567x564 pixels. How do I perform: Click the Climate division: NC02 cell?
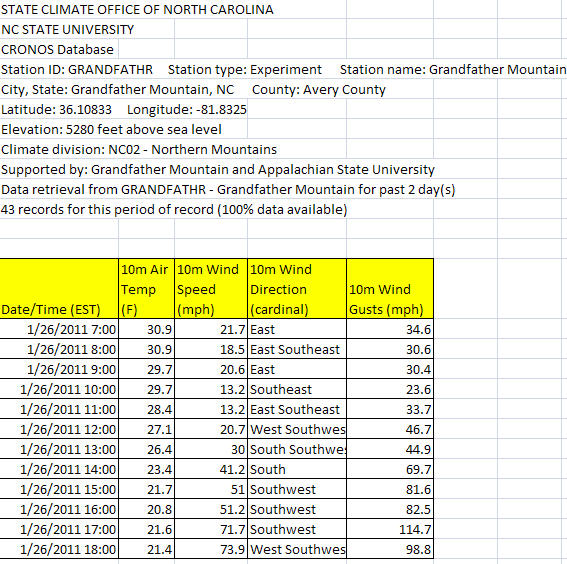click(x=139, y=149)
